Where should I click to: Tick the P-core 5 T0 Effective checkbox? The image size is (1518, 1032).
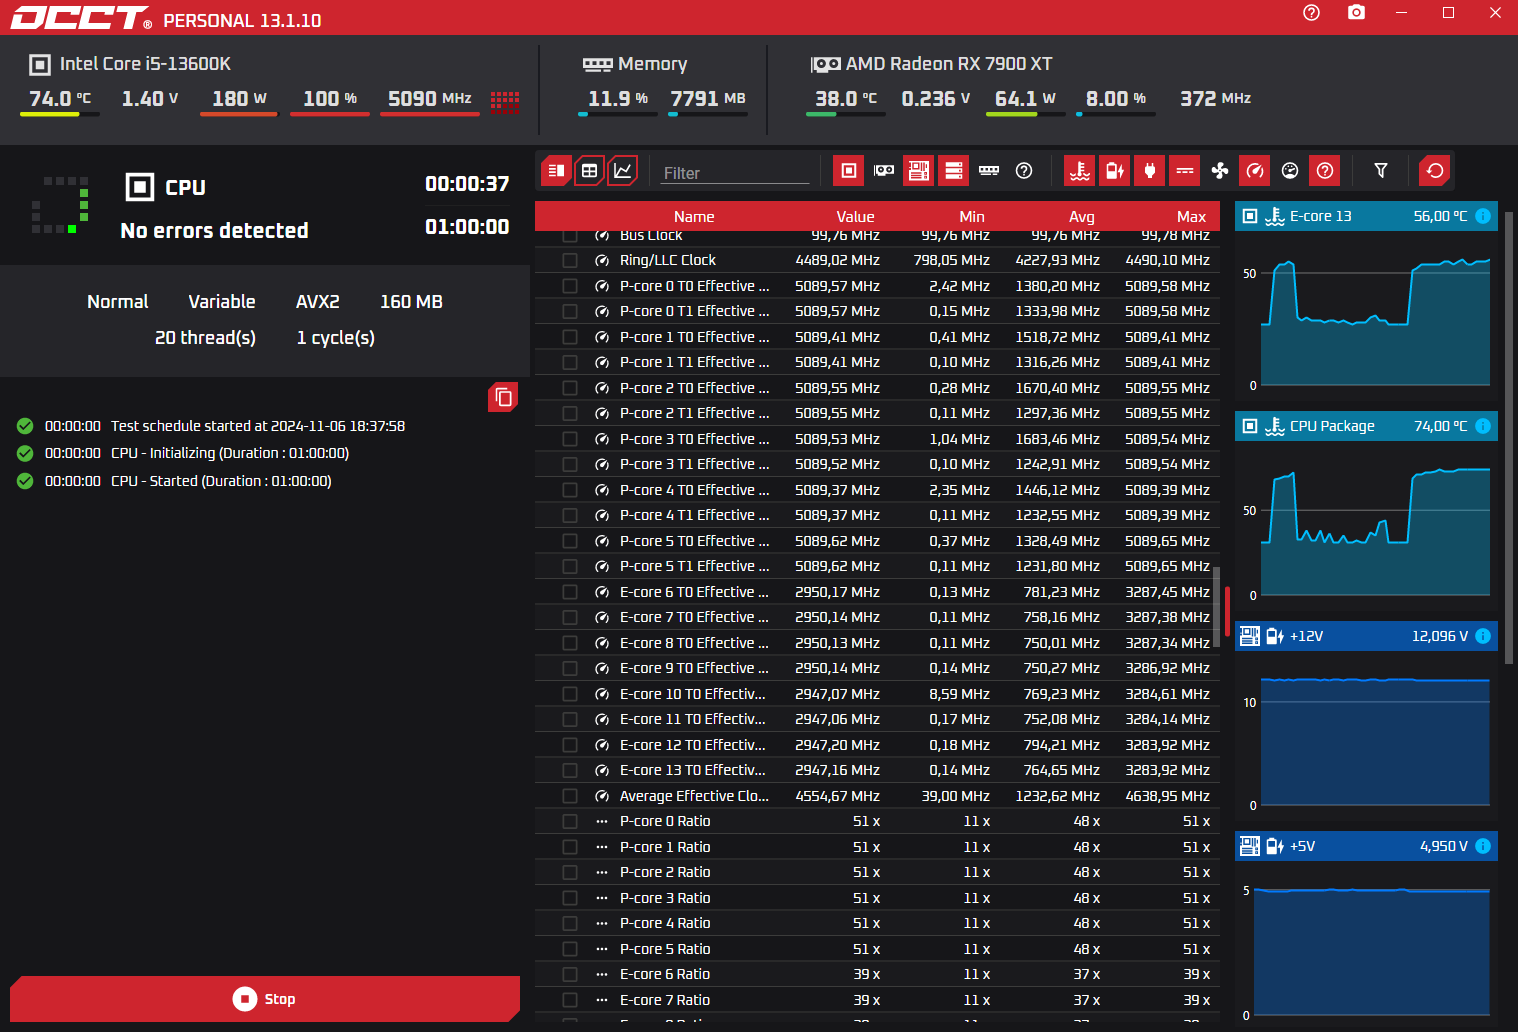click(570, 541)
